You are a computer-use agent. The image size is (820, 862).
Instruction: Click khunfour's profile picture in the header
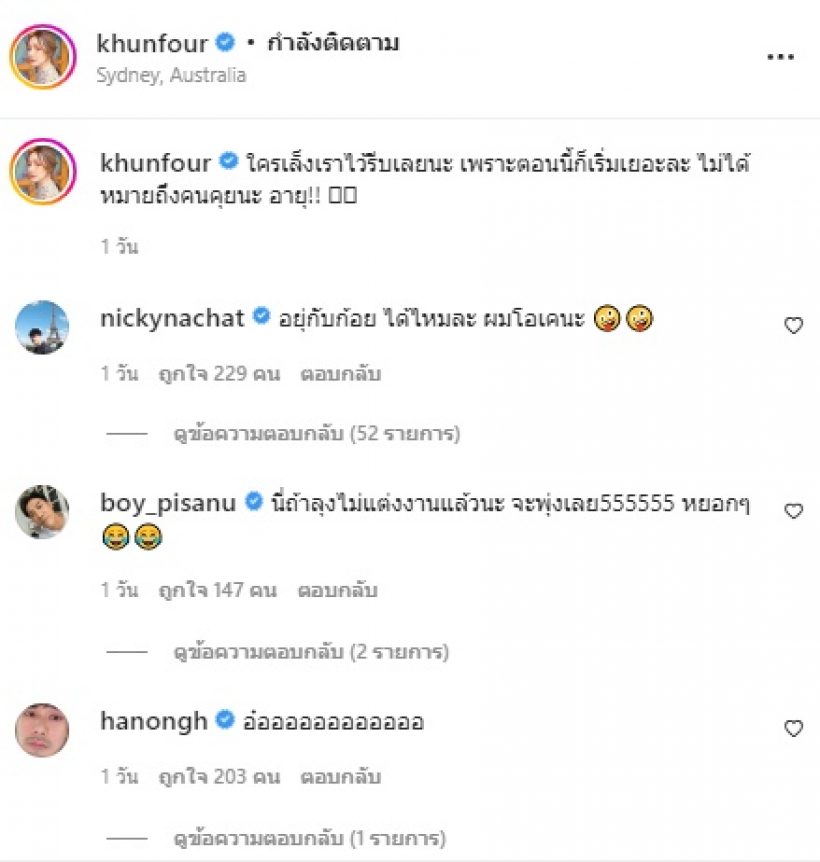(x=42, y=57)
